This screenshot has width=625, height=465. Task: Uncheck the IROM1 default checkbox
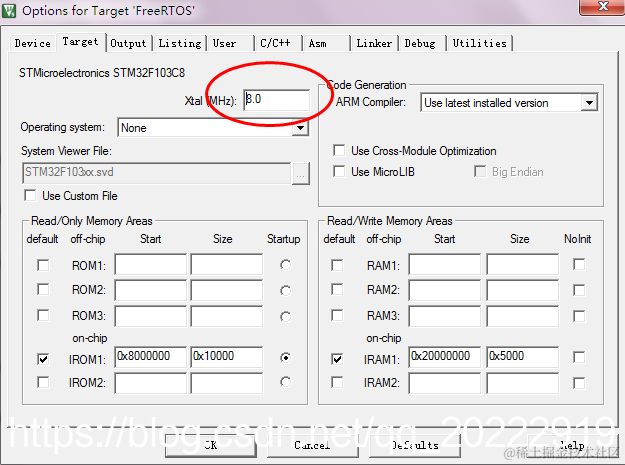[x=43, y=359]
